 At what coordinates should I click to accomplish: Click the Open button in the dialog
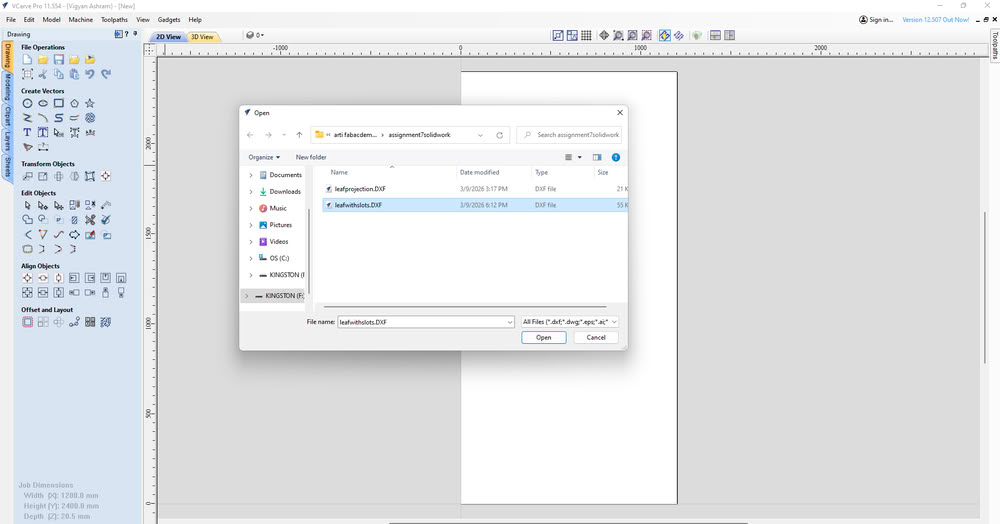543,338
